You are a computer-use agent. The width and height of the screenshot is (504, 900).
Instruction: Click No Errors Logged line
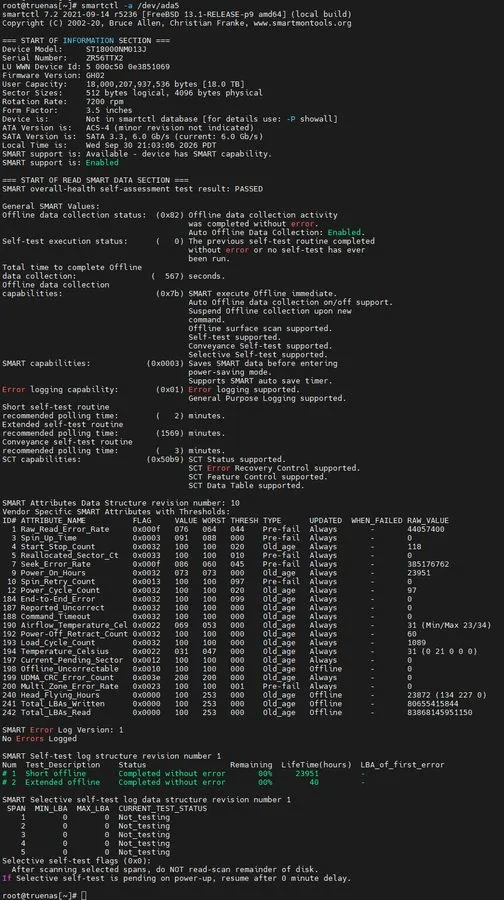point(40,739)
